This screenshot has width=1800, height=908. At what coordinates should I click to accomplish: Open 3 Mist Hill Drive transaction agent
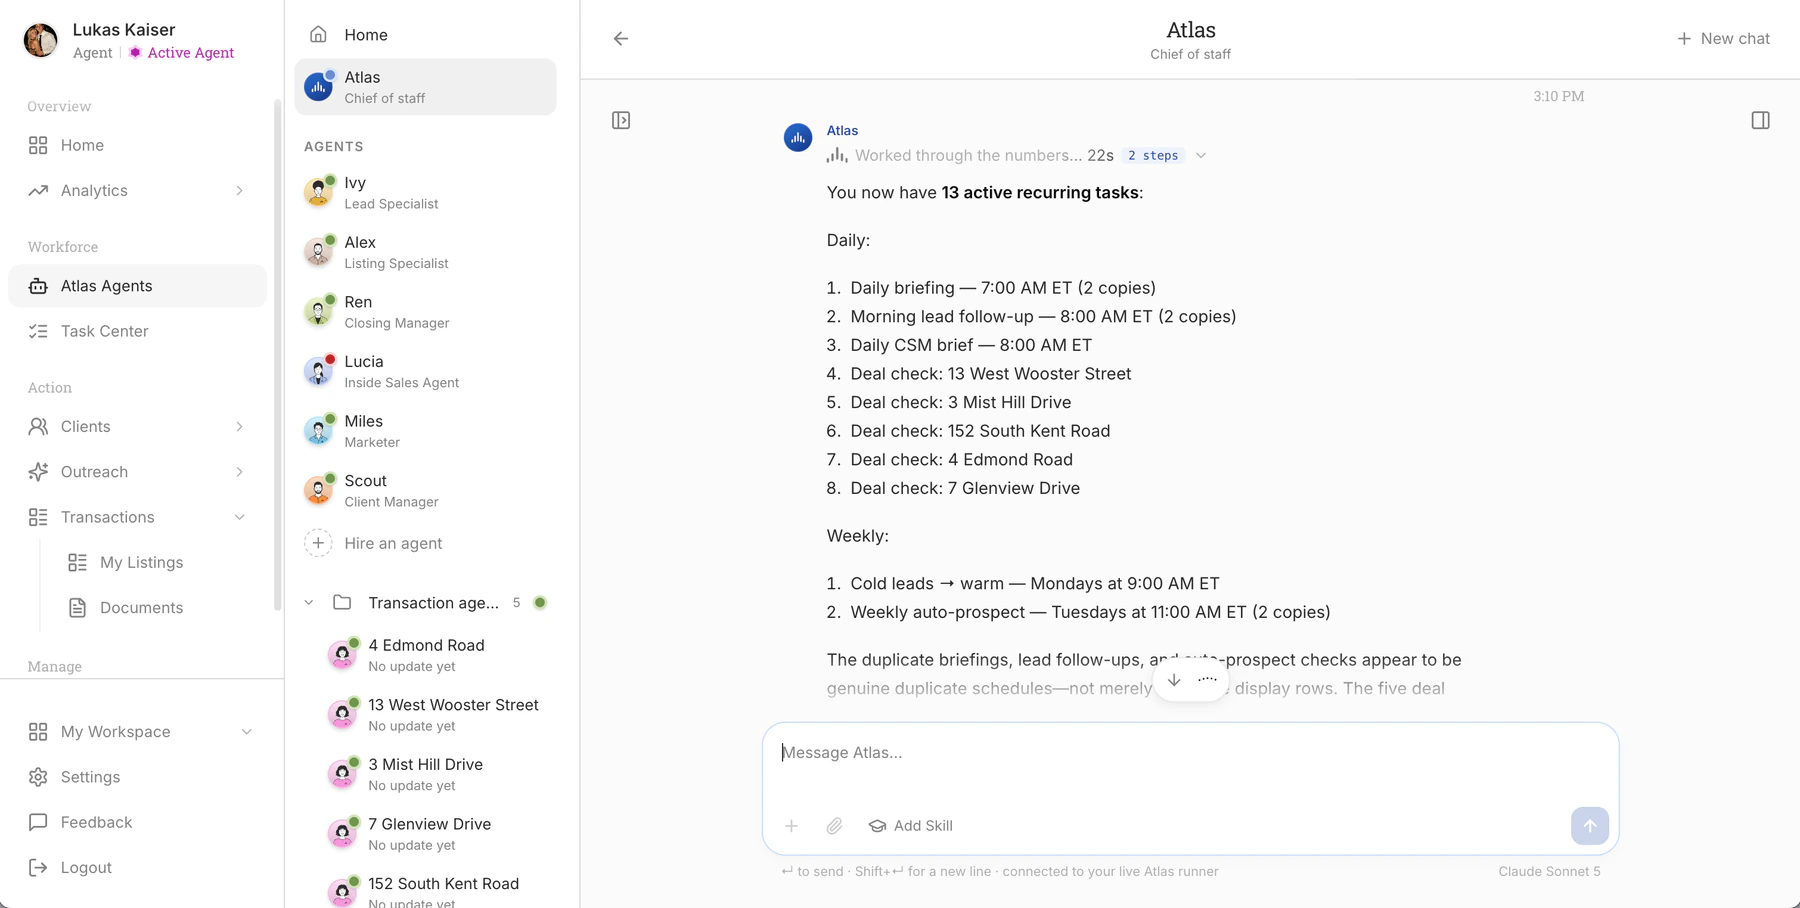pyautogui.click(x=438, y=774)
